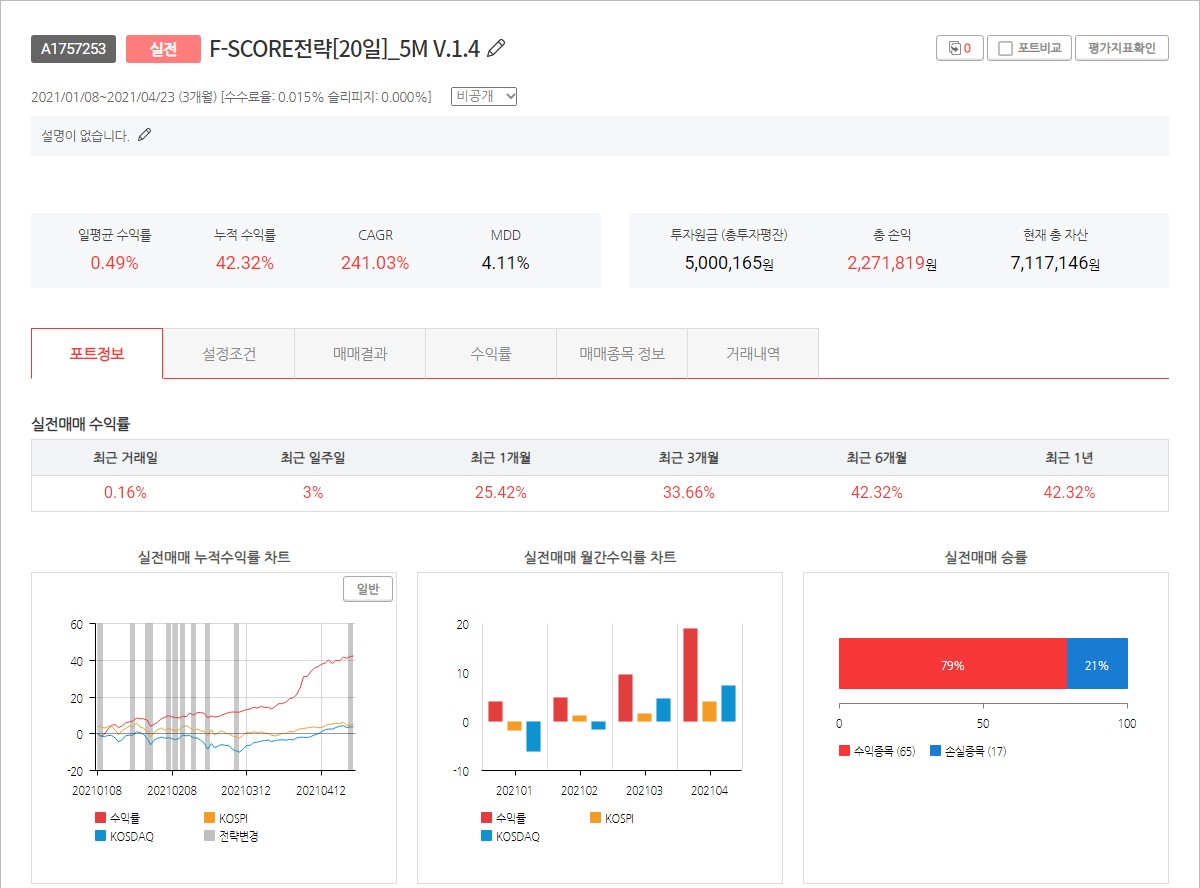Click the blue 21% loss bar

coord(1097,664)
